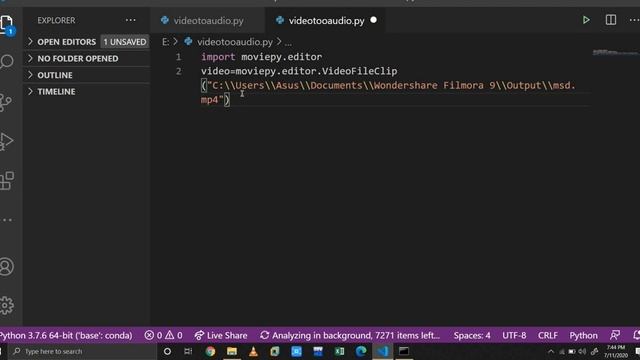Open Explorer Views and More Actions menu

[131, 20]
